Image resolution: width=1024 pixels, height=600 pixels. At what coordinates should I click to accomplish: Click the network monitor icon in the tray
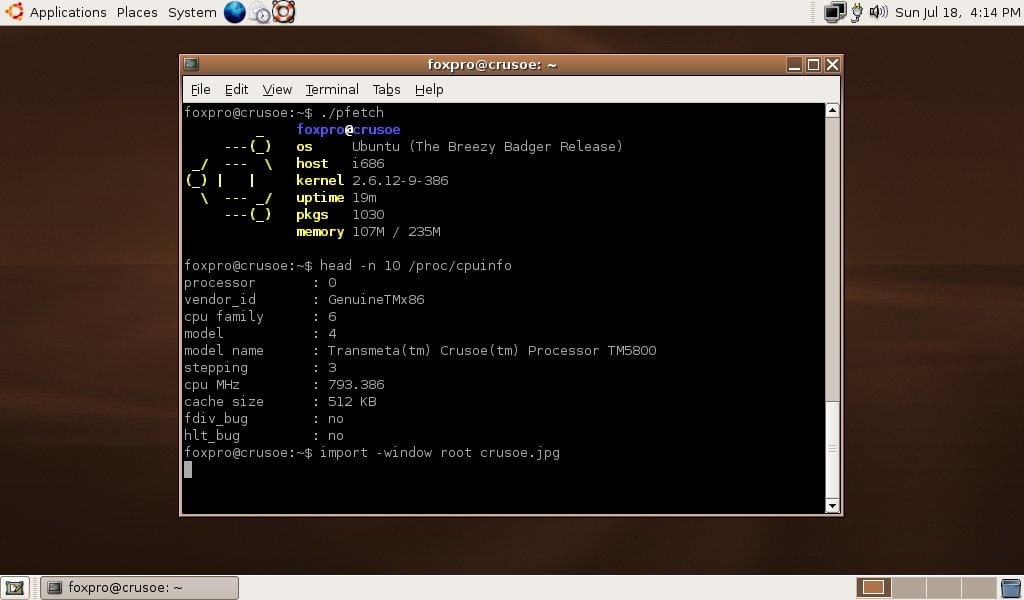coord(833,12)
